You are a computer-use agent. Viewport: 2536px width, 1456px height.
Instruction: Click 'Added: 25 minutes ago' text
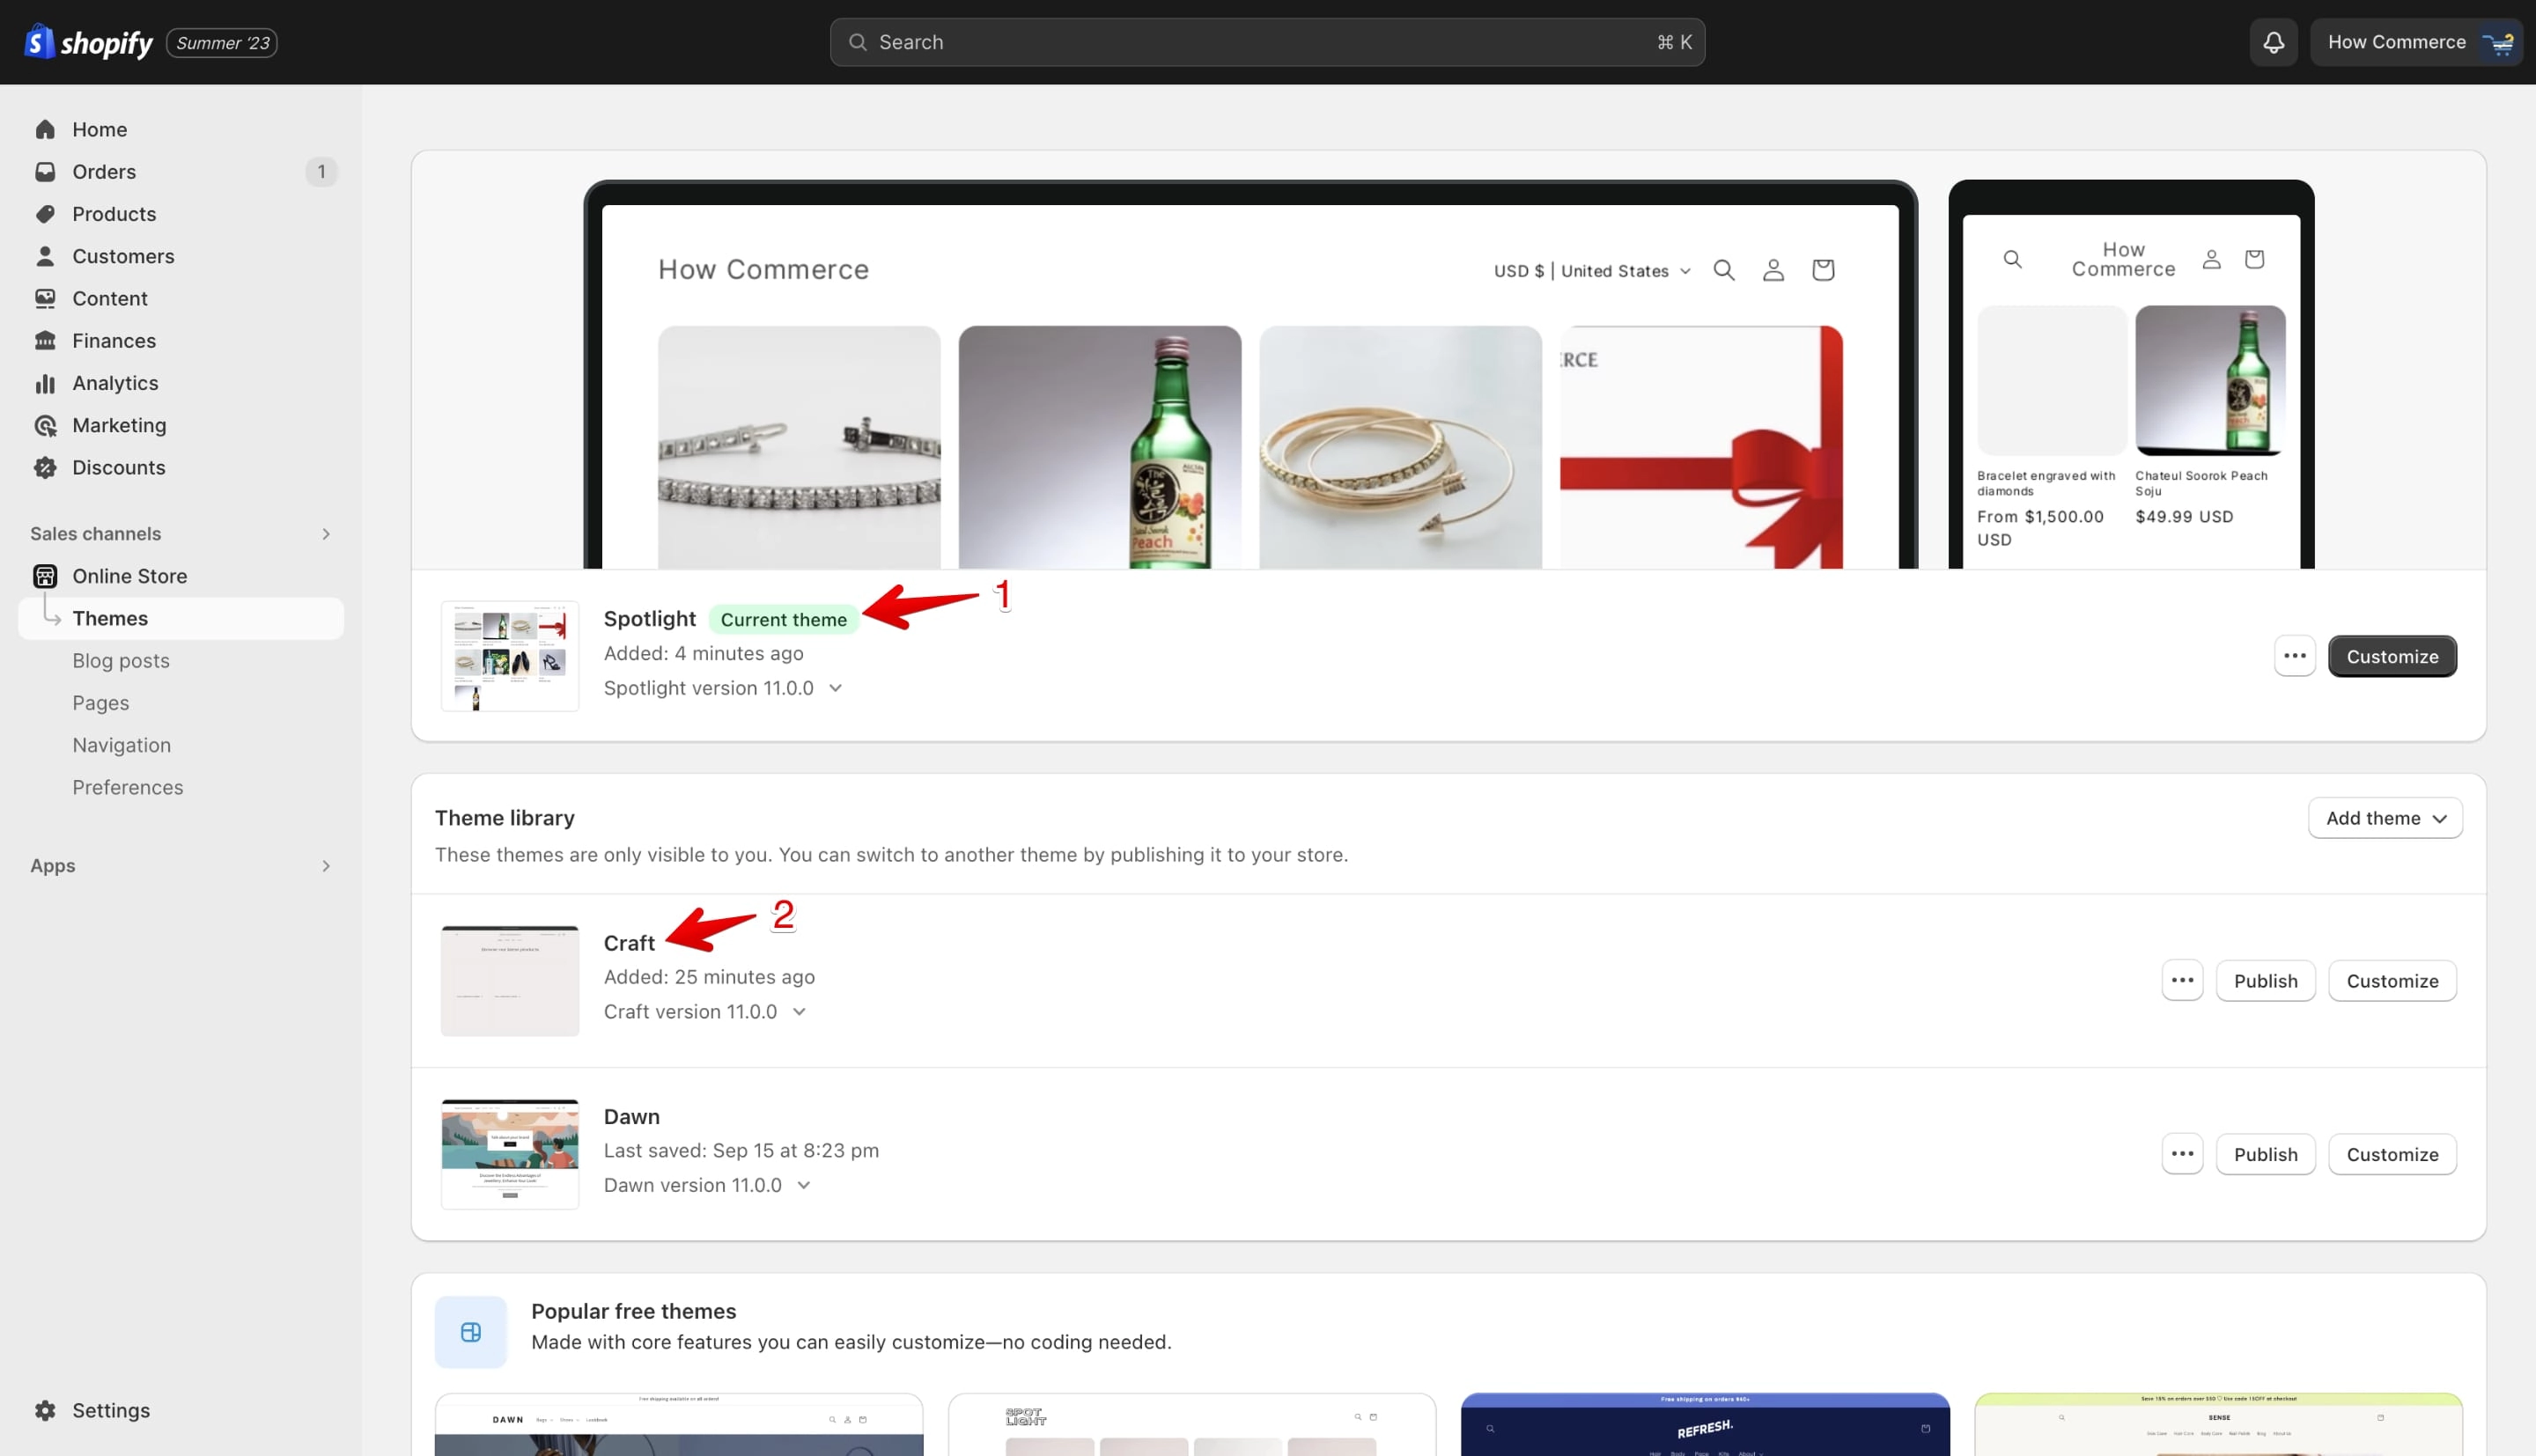tap(709, 977)
